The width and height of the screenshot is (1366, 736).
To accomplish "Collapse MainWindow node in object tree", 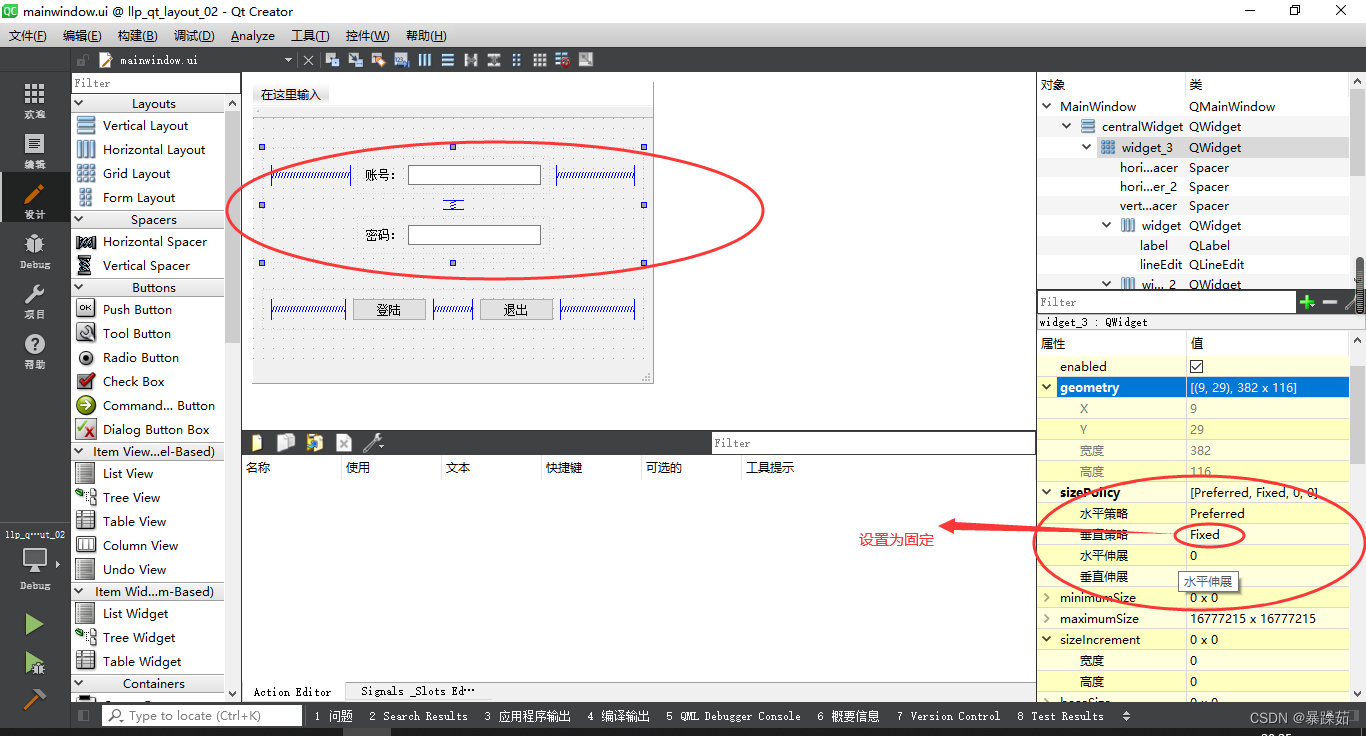I will [x=1047, y=106].
